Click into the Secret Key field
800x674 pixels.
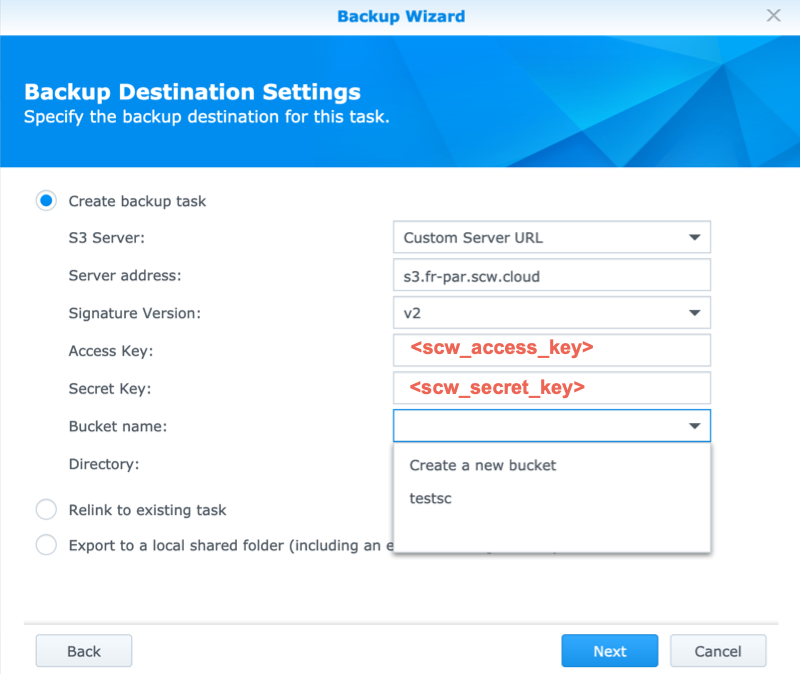[551, 388]
